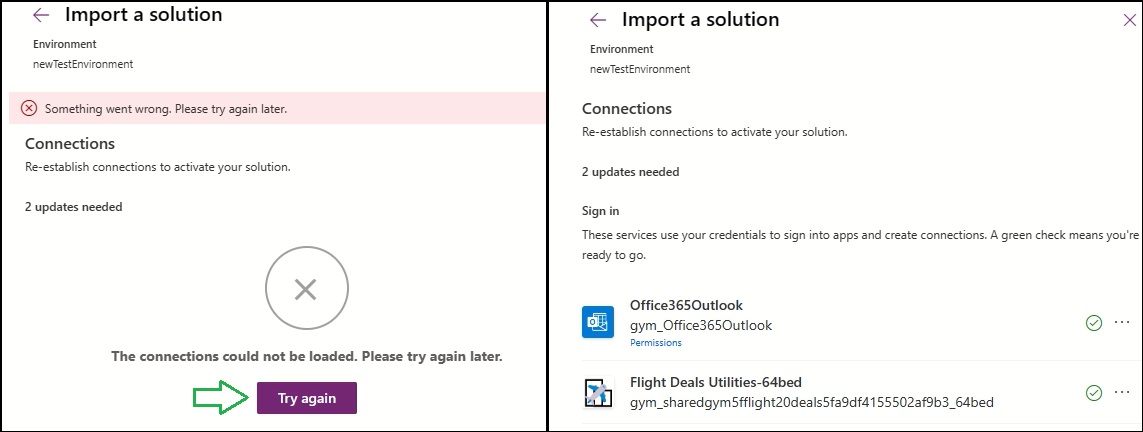This screenshot has height=432, width=1143.
Task: Close the right Import a solution panel
Action: click(1130, 20)
